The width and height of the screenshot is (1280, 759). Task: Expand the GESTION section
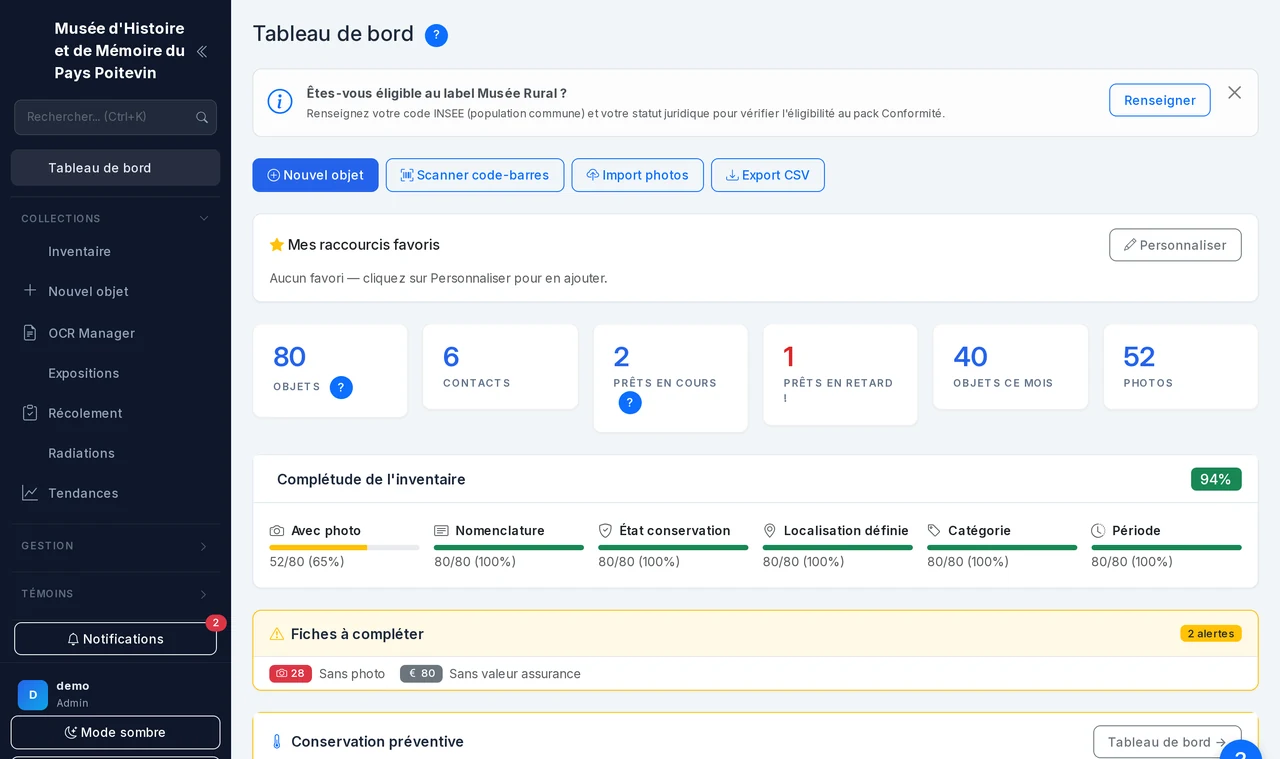[115, 546]
